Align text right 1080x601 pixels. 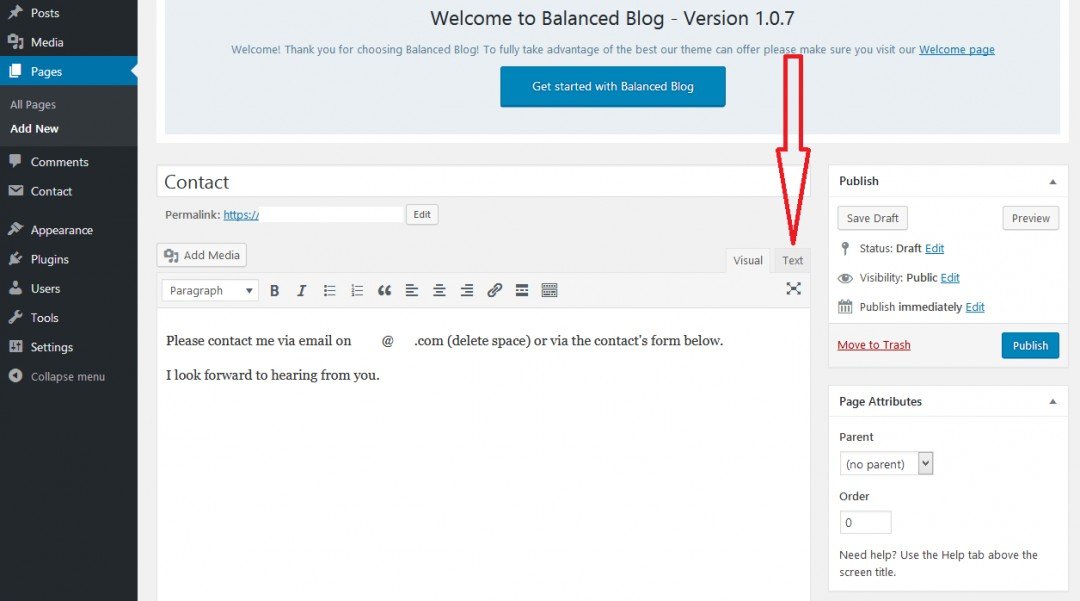(x=466, y=291)
